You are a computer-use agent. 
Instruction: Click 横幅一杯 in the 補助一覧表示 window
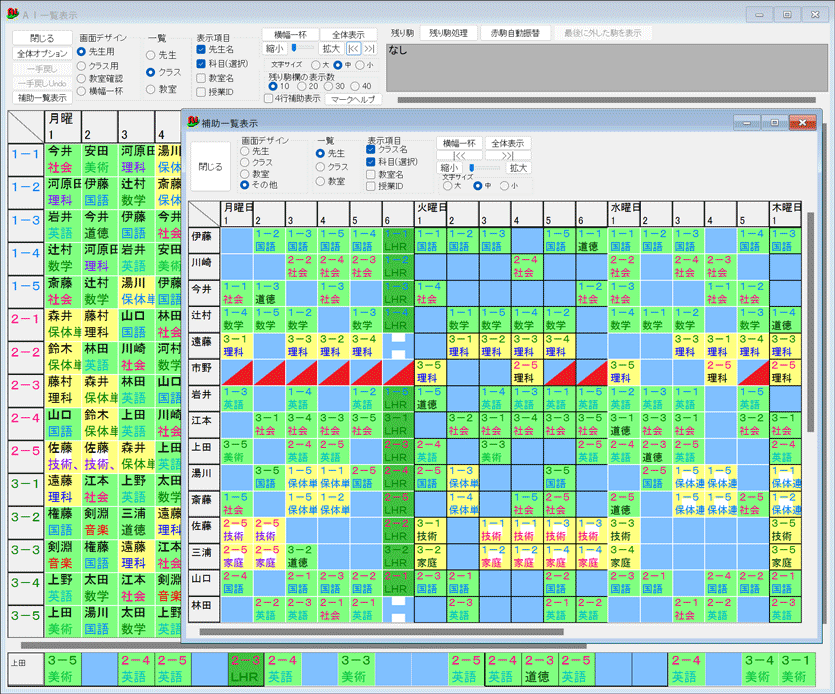point(459,144)
